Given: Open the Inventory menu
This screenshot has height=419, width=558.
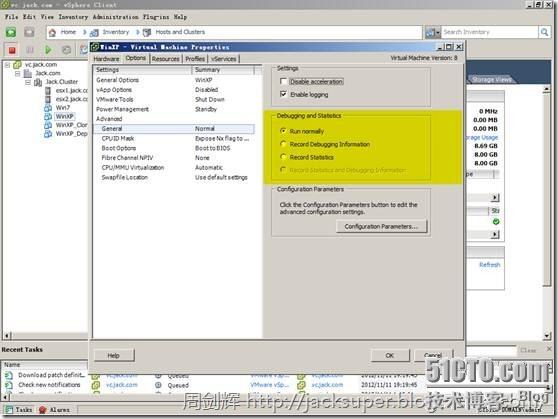Looking at the screenshot, I should [x=73, y=17].
